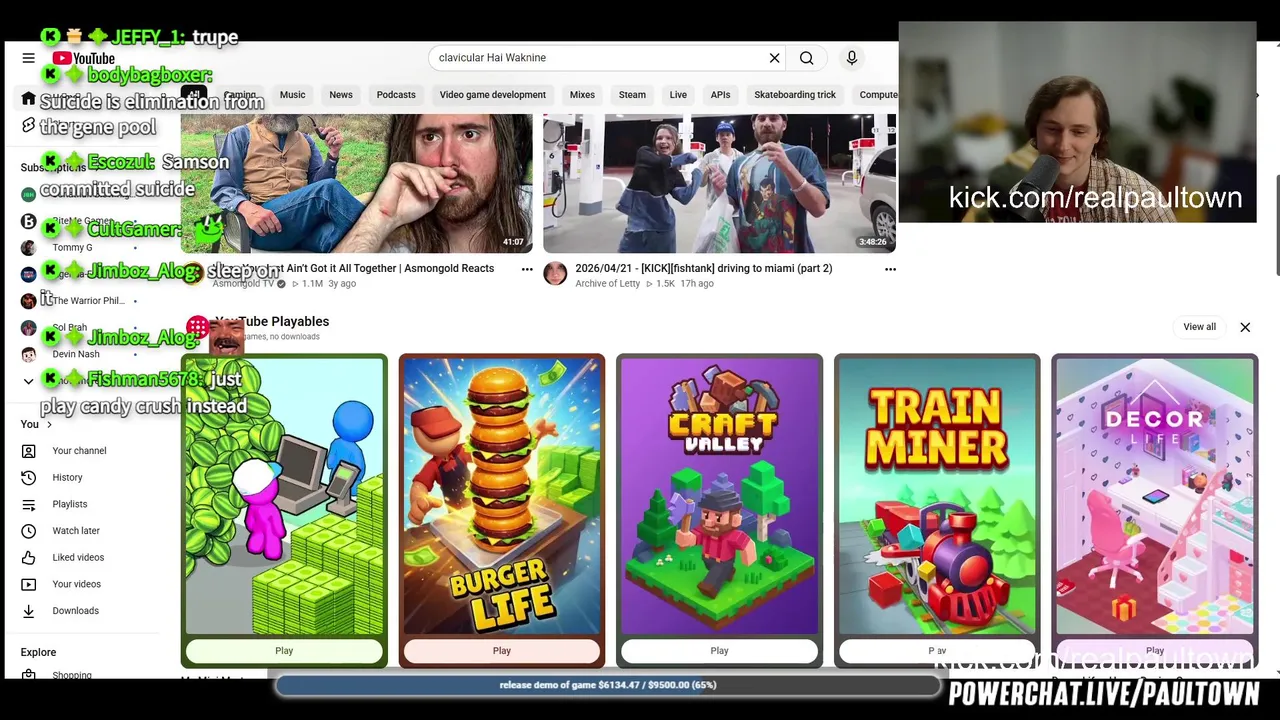1280x720 pixels.
Task: Play the Craft Valley game
Action: tap(719, 651)
